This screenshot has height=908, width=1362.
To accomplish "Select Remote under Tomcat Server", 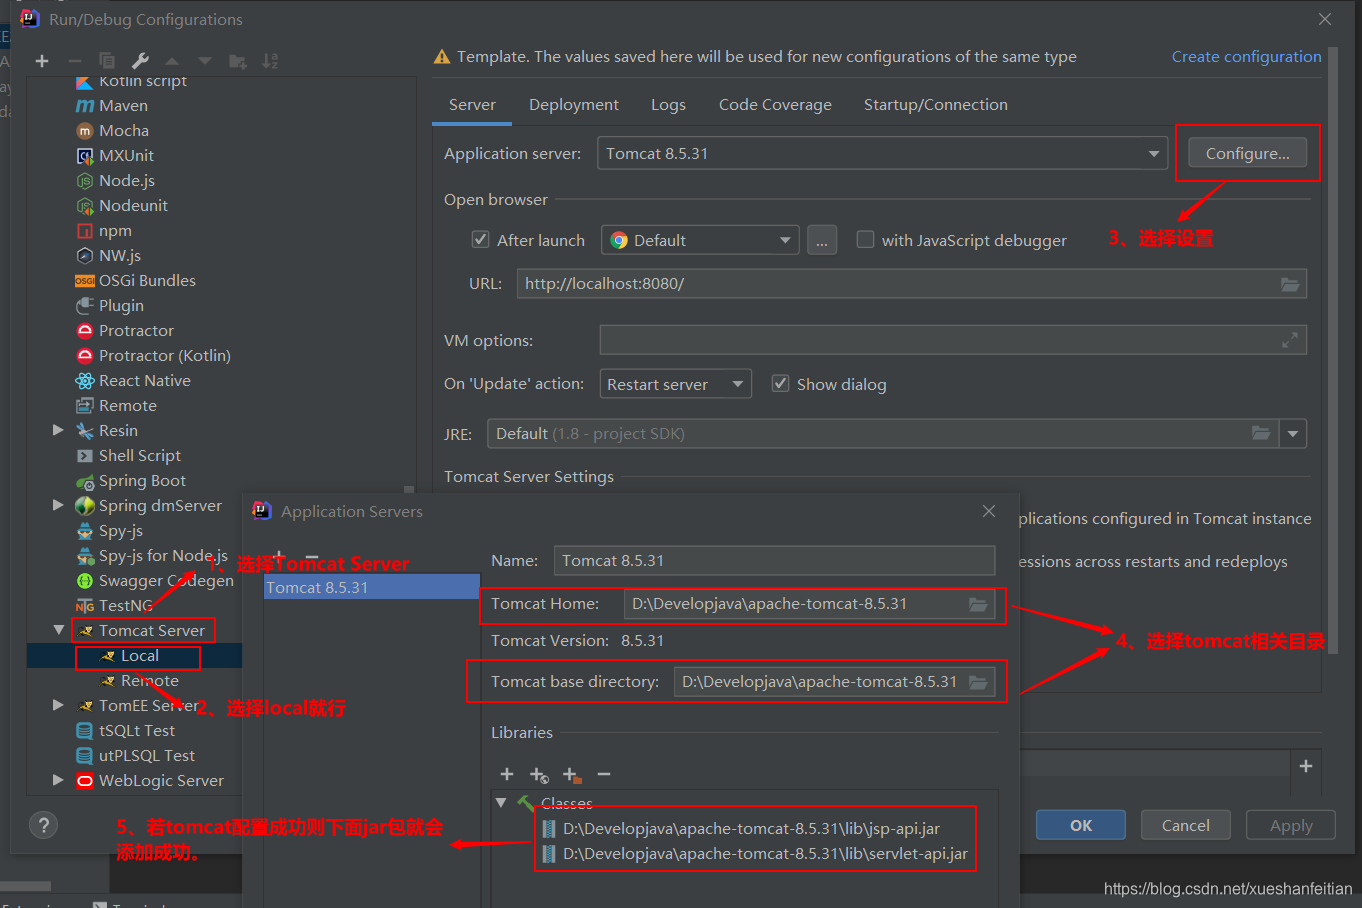I will (150, 681).
